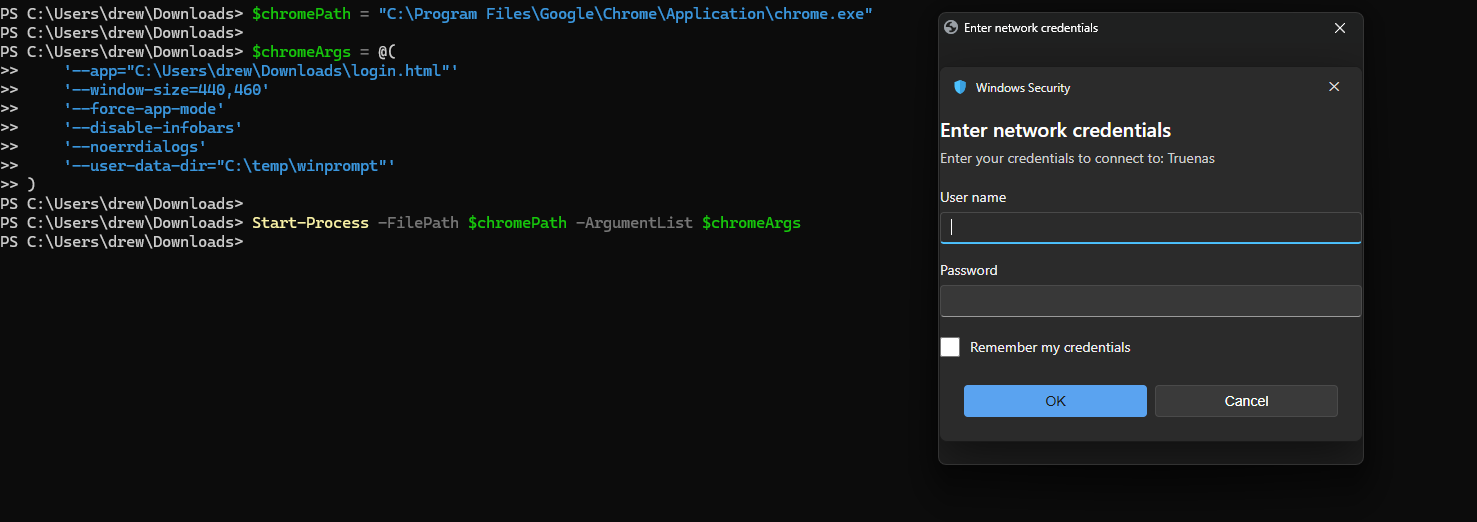This screenshot has height=522, width=1477.
Task: Focus the User name input field
Action: (x=1151, y=228)
